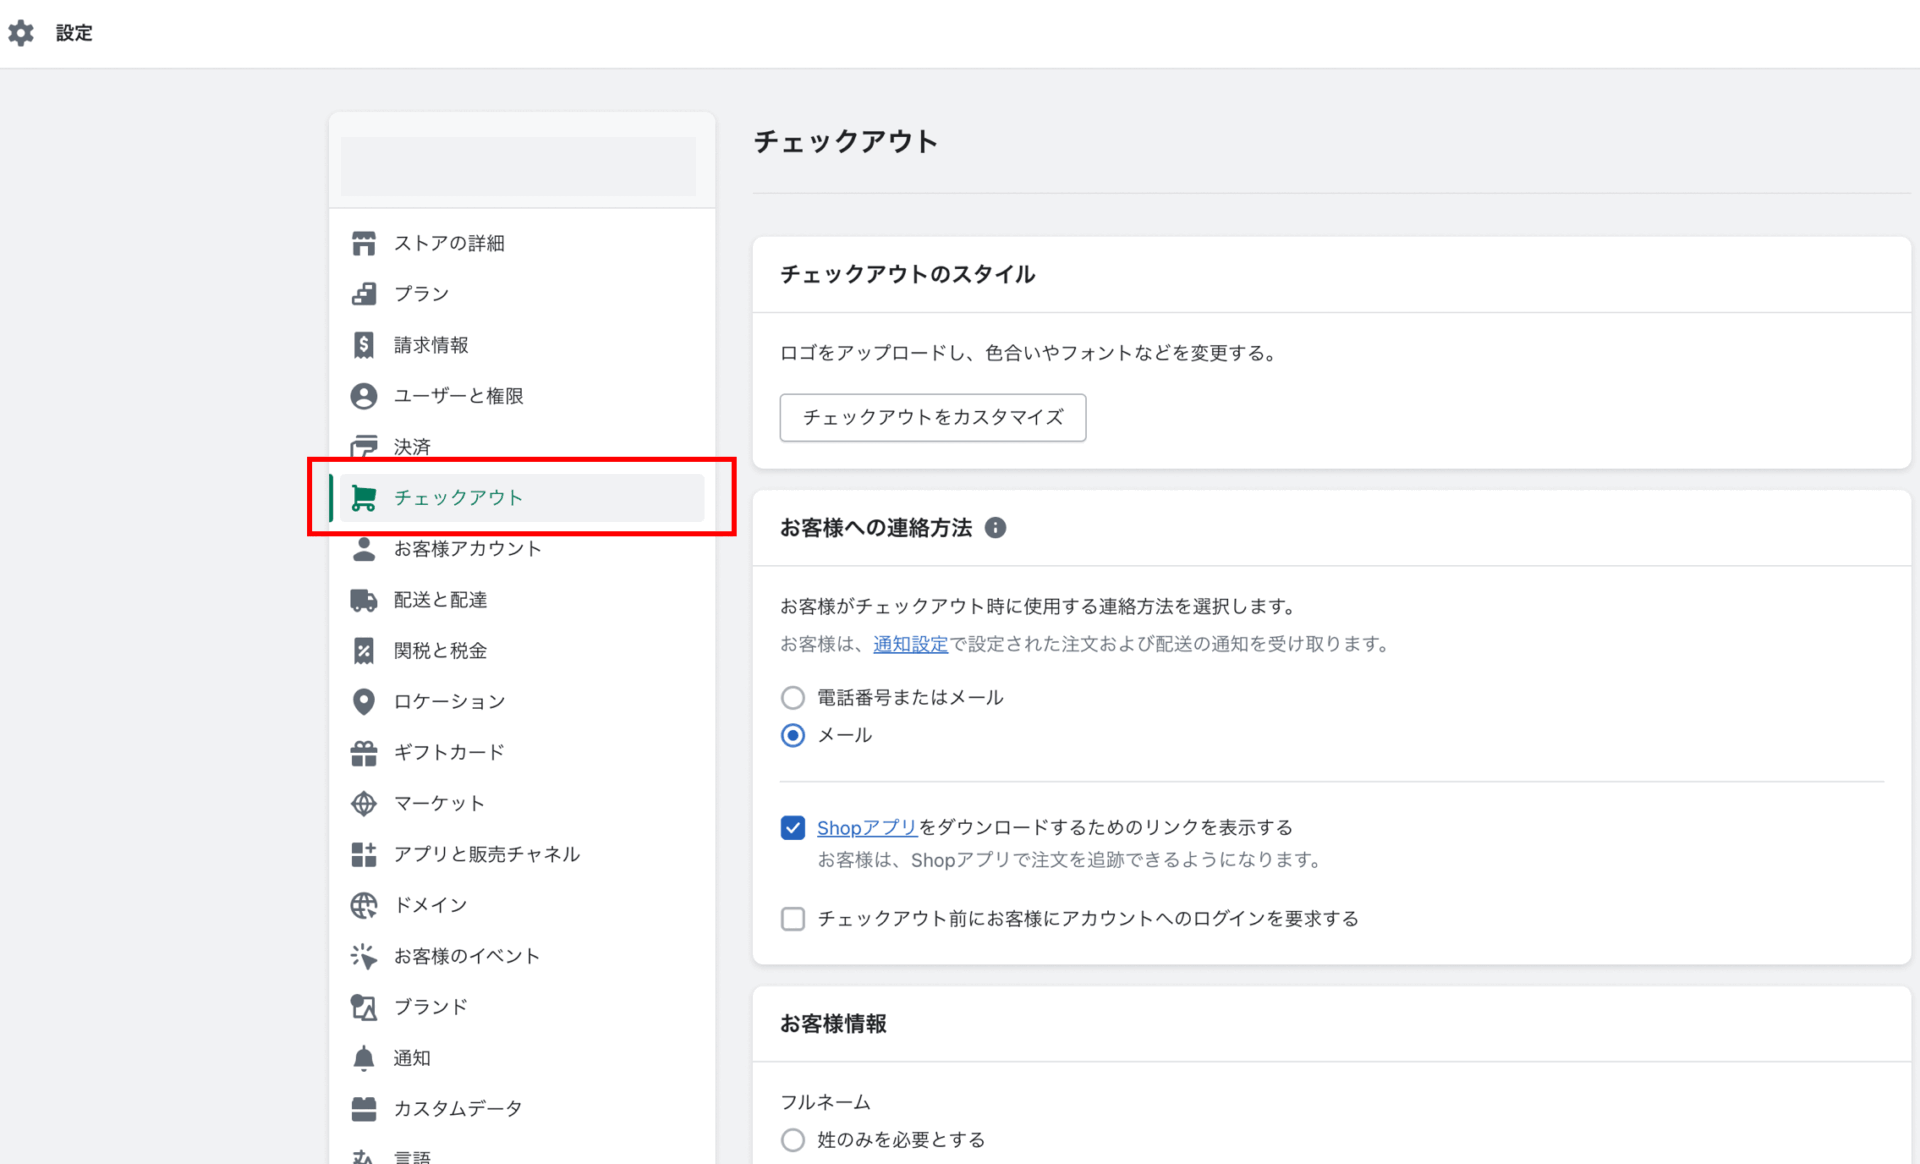The image size is (1920, 1164).
Task: Enable login required before checkout checkbox
Action: 793,918
